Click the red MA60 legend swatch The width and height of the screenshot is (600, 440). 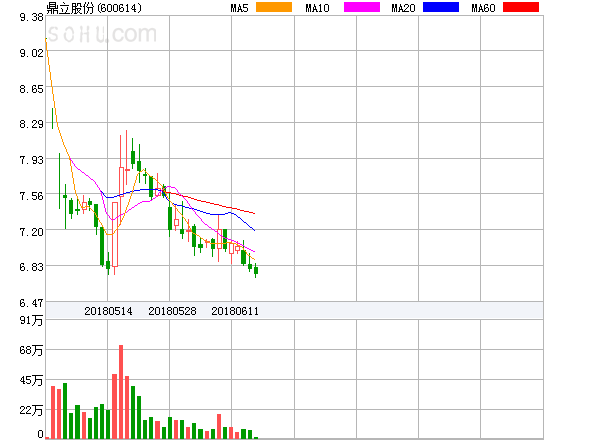pyautogui.click(x=521, y=7)
